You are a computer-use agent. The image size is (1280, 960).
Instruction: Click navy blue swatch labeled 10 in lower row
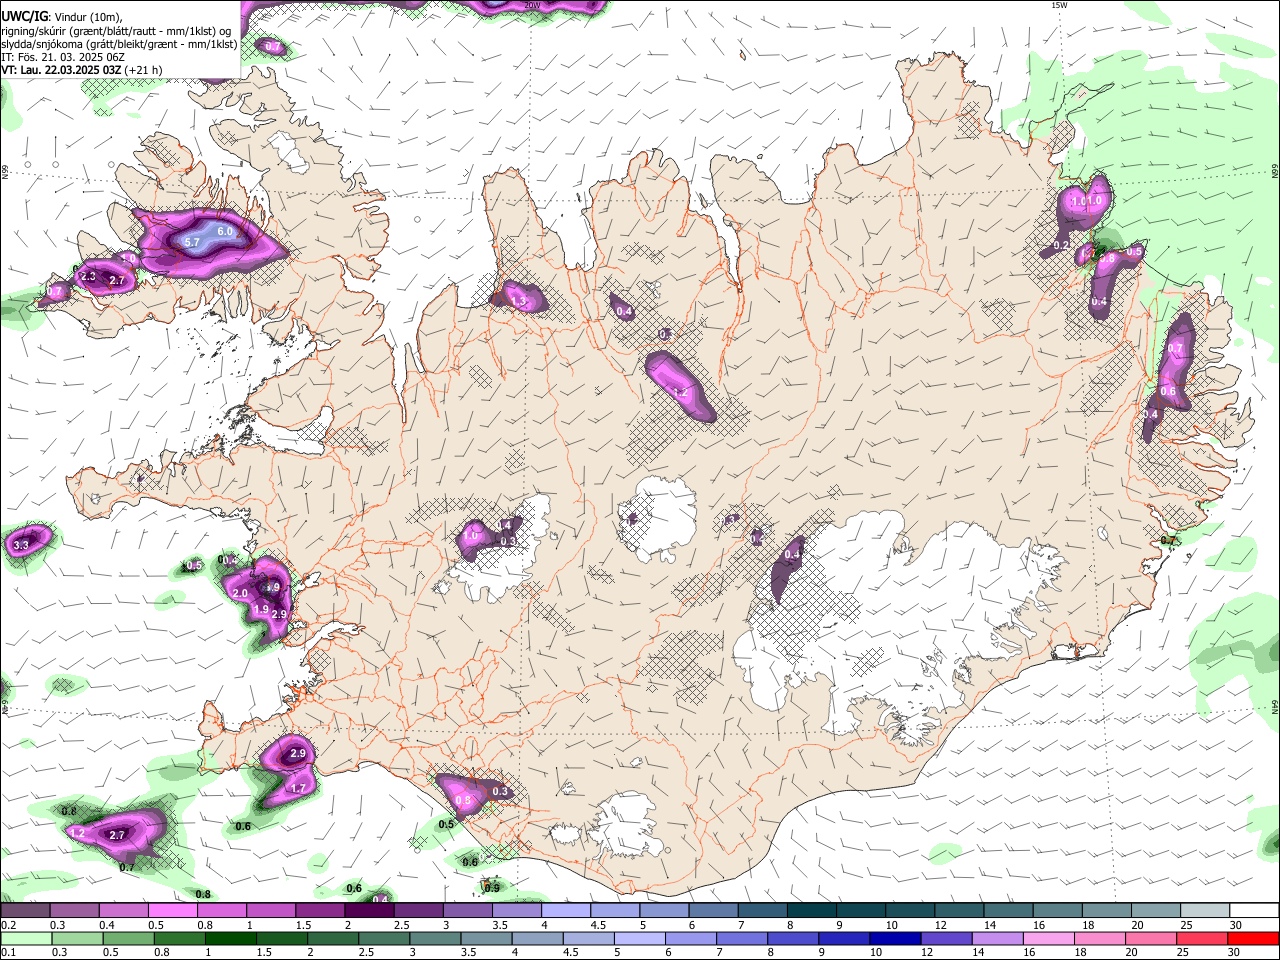895,938
